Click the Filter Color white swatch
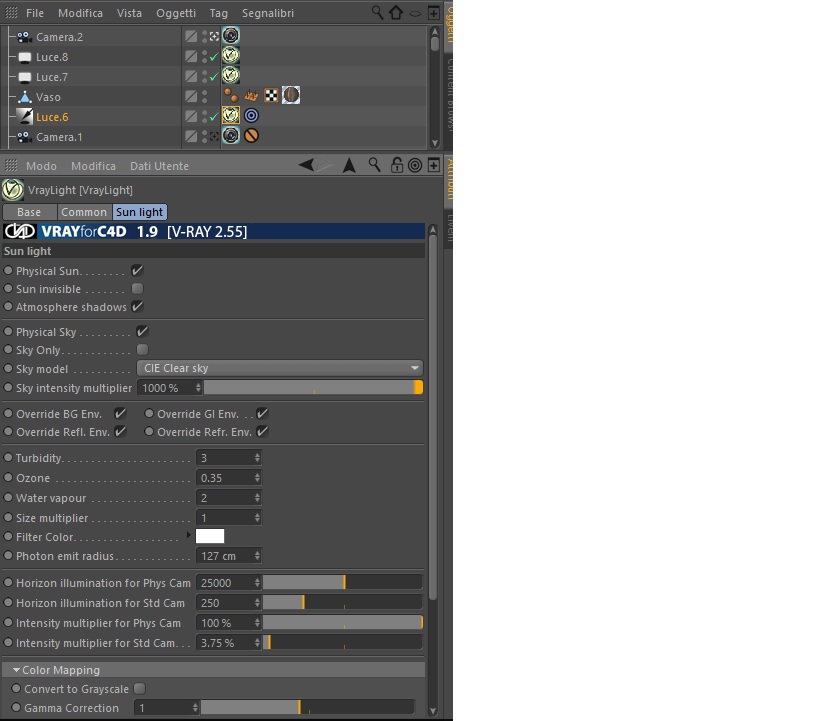Image resolution: width=819 pixels, height=721 pixels. [x=210, y=536]
